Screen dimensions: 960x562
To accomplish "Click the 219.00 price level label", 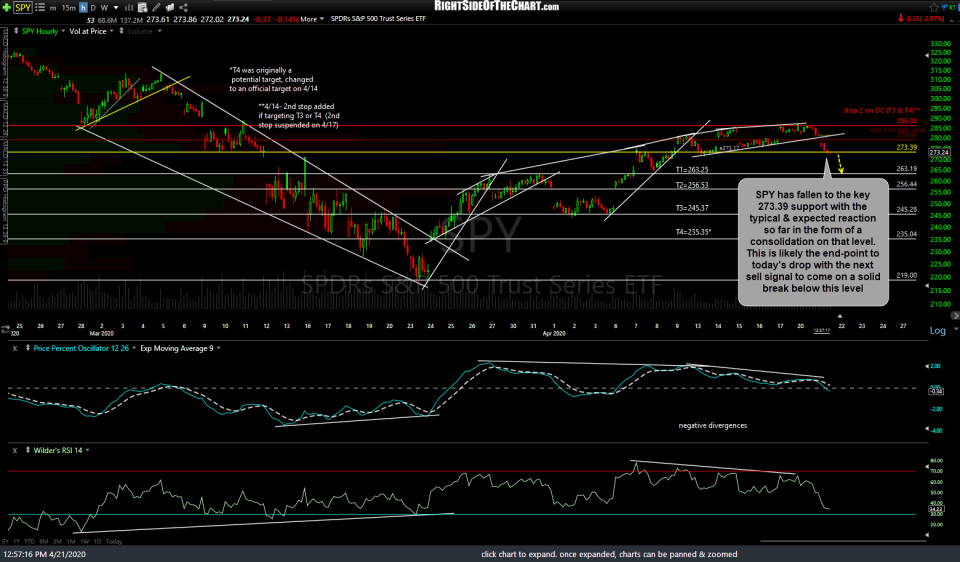I will tap(907, 275).
